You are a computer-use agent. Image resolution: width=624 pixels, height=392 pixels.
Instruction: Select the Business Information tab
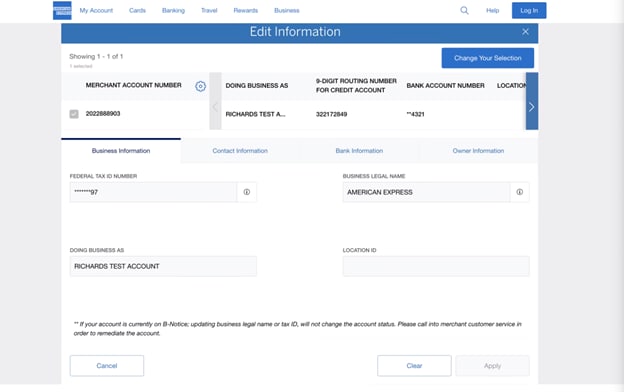121,151
